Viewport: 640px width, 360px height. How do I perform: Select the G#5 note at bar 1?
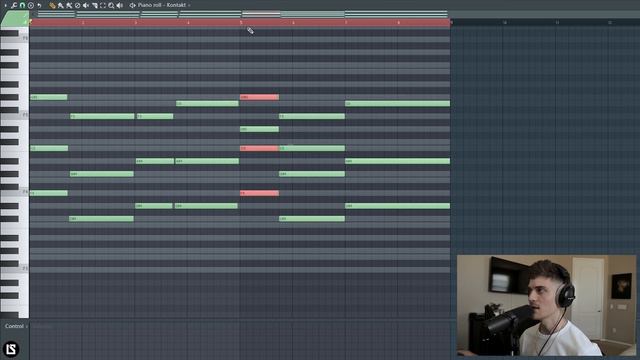pyautogui.click(x=49, y=97)
